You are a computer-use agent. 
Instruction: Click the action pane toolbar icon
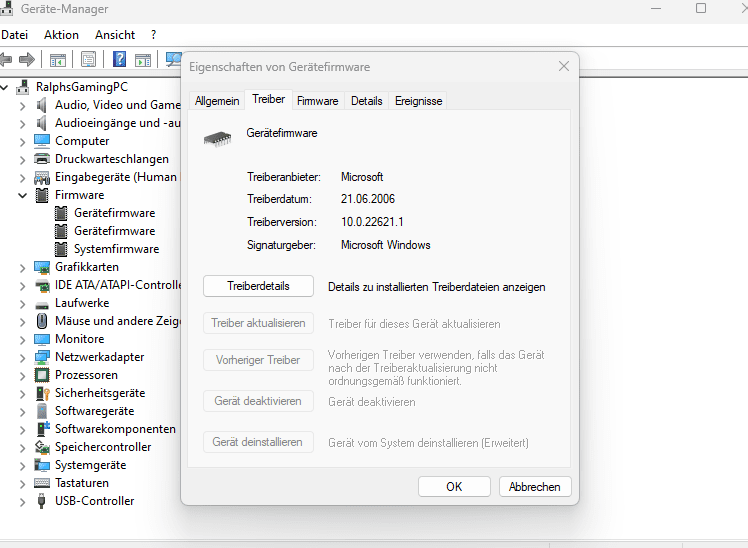pyautogui.click(x=143, y=60)
